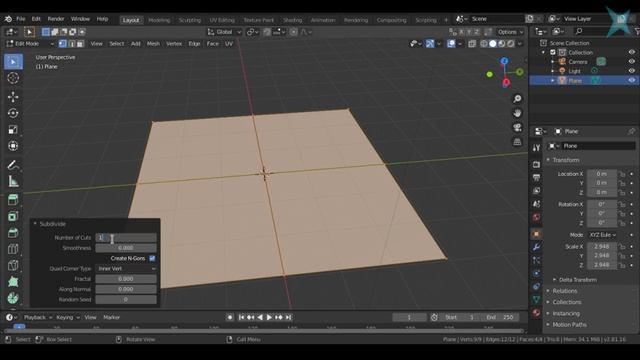Jump to the end frame
This screenshot has width=640, height=360.
pos(289,317)
